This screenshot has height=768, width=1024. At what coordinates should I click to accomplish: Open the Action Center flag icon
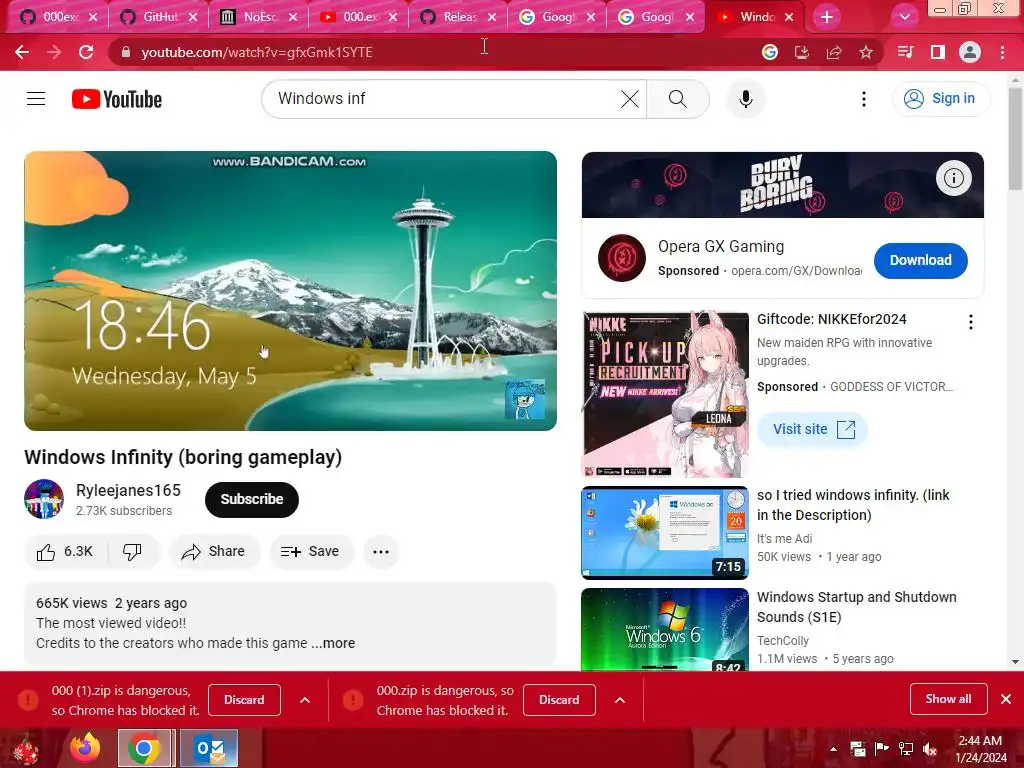[x=881, y=748]
